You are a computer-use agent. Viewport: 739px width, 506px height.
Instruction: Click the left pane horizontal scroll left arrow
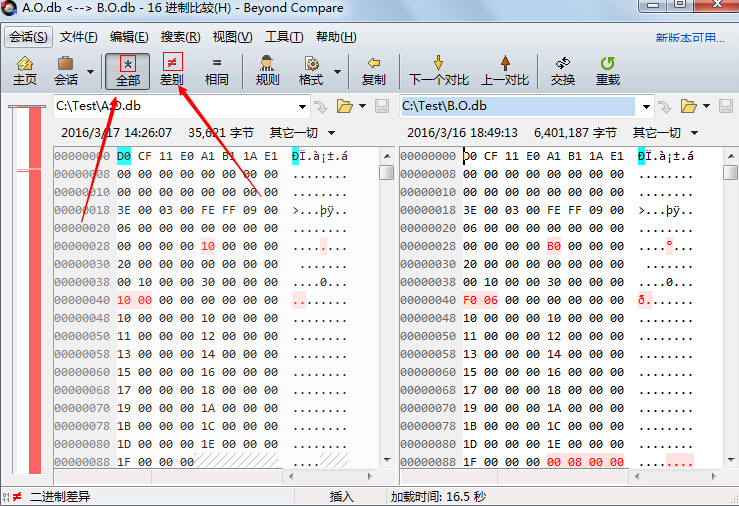coord(291,476)
